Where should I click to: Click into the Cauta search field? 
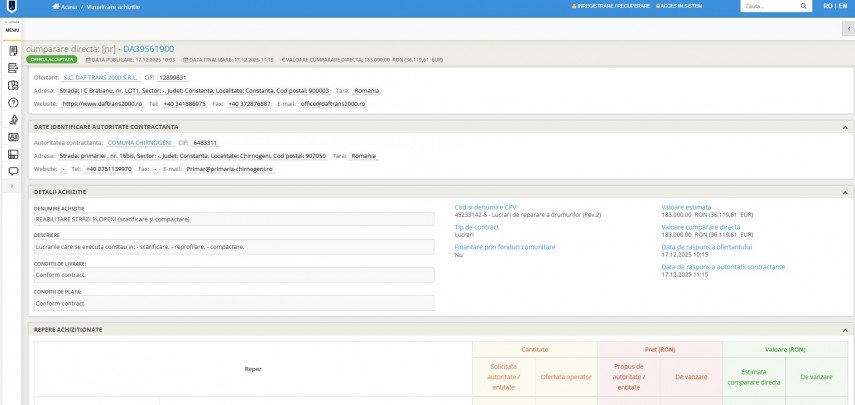point(765,6)
